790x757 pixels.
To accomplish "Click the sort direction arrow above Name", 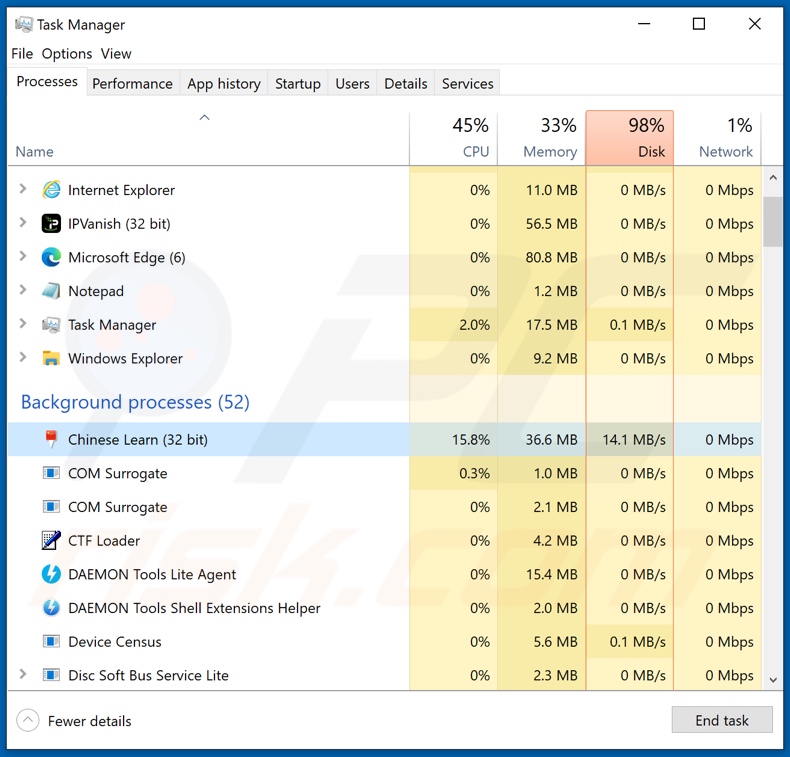I will (x=204, y=118).
